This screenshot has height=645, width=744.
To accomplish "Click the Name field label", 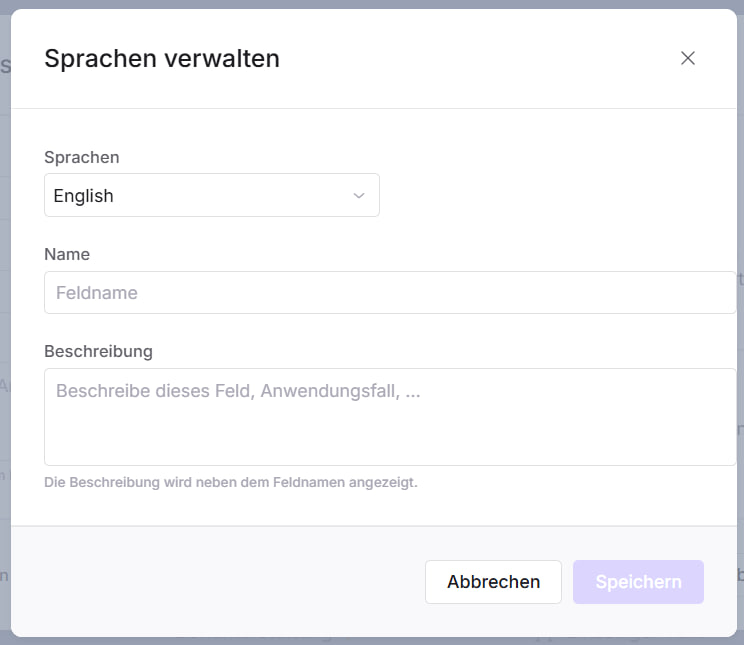I will coord(67,254).
